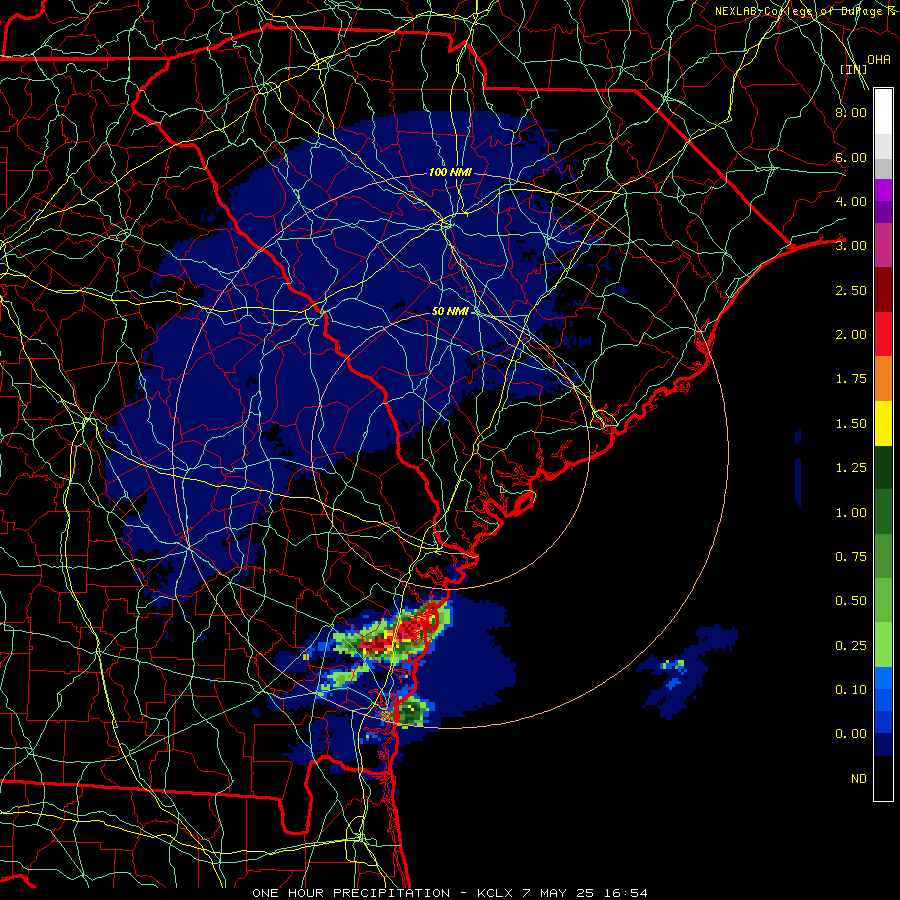
Task: Click the [IN] units label
Action: tap(853, 69)
